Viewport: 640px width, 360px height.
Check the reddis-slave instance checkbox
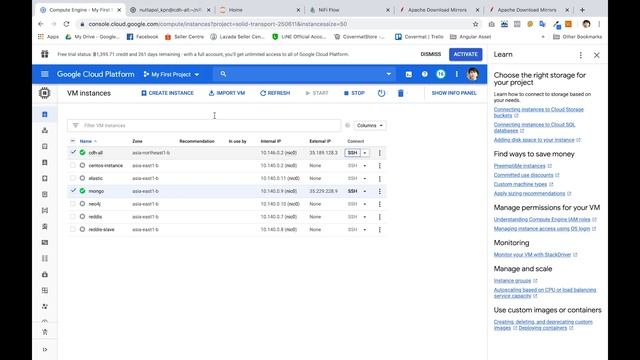(x=73, y=229)
